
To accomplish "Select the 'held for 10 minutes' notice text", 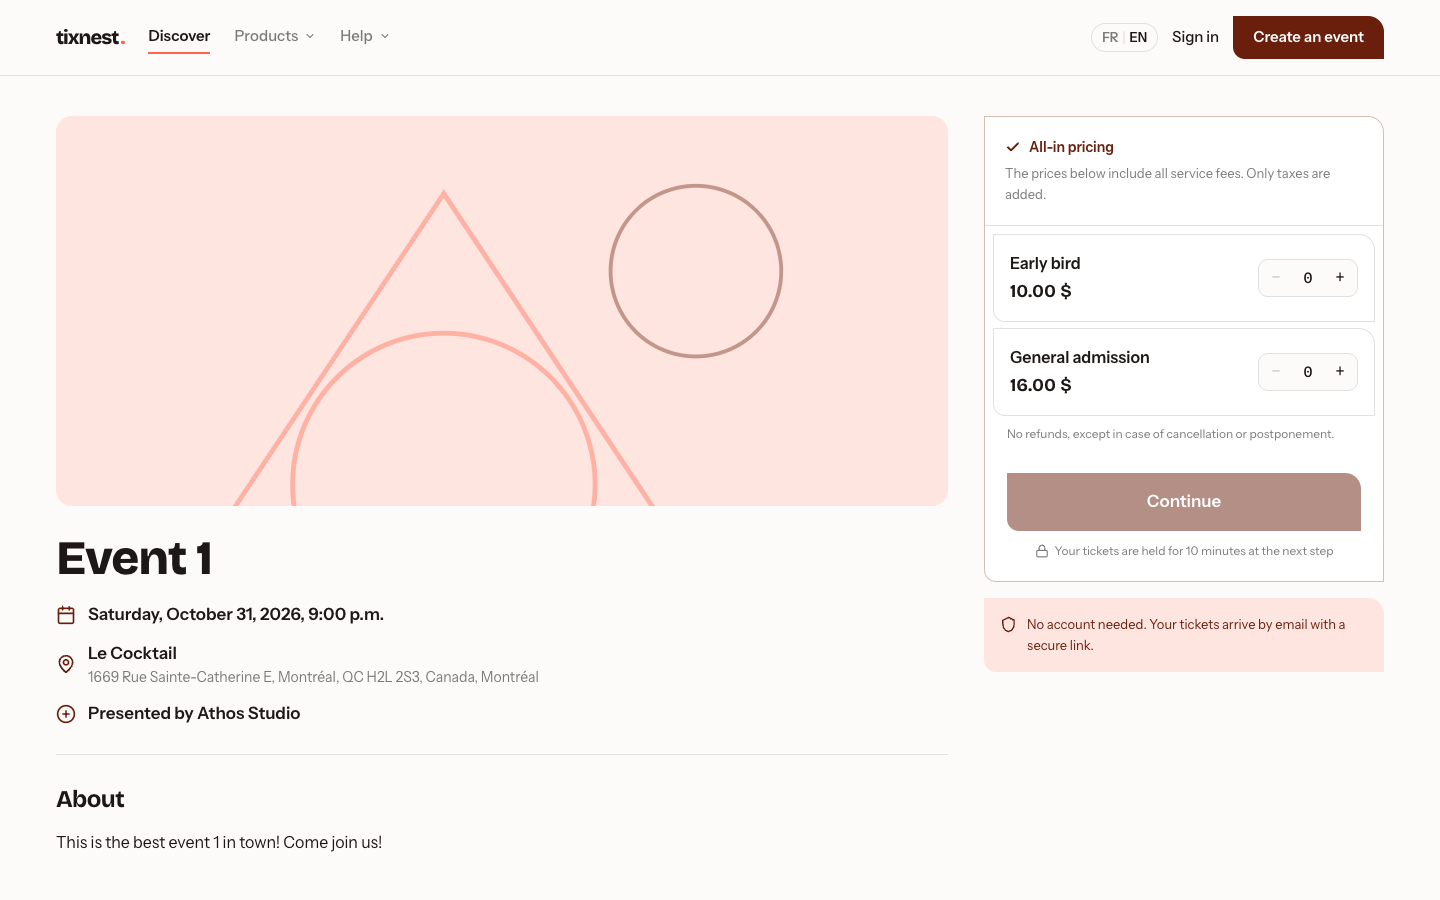I will click(x=1194, y=551).
